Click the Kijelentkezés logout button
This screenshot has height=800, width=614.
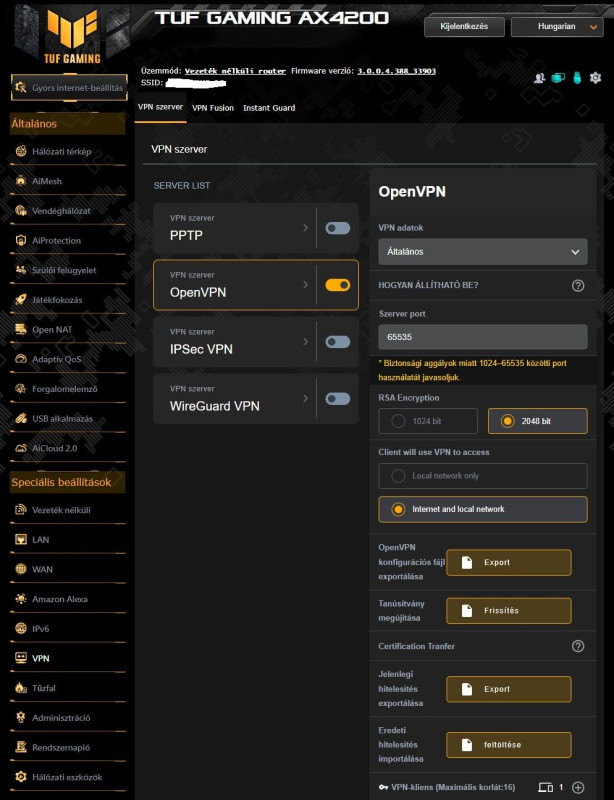(x=464, y=27)
